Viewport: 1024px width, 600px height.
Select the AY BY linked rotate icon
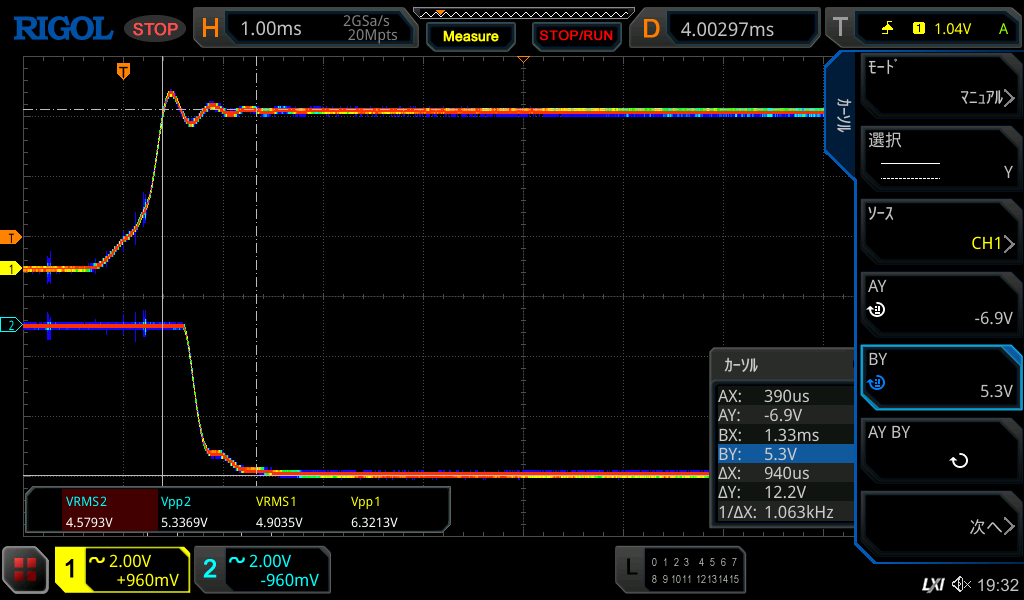958,461
